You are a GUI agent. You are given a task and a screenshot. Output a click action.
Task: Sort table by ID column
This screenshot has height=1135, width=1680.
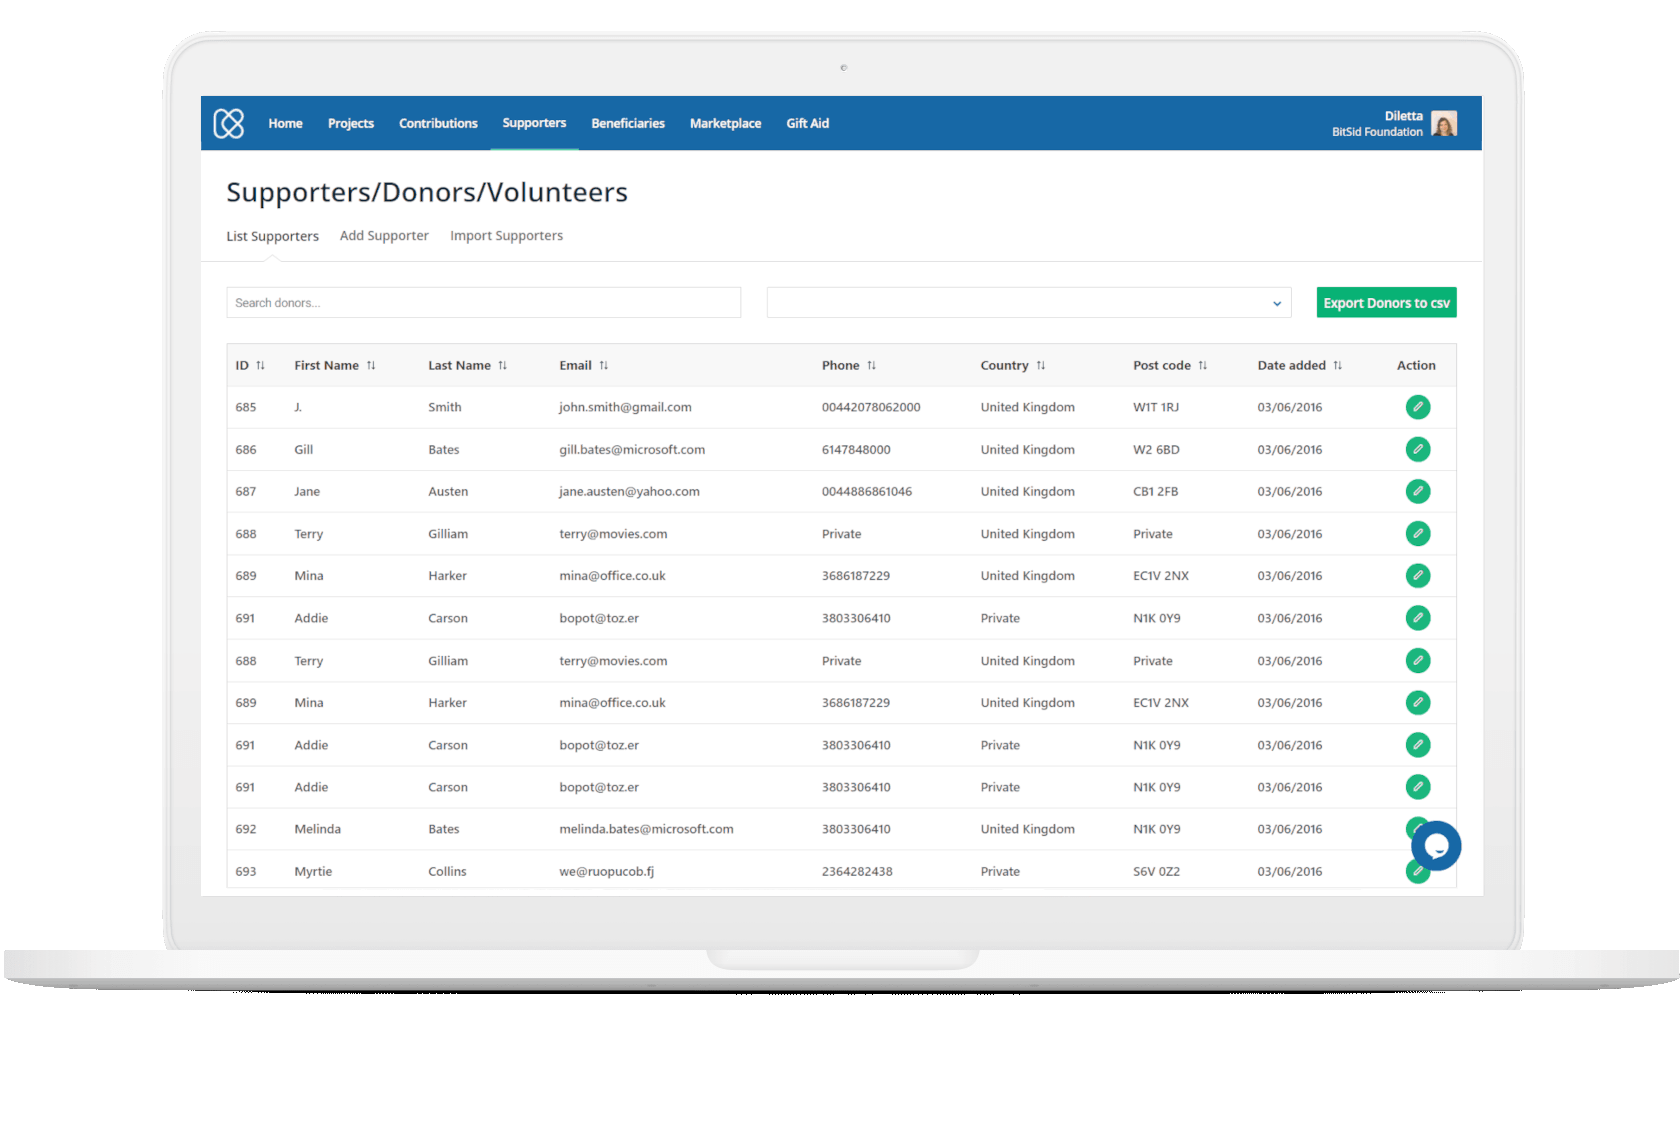(x=260, y=366)
